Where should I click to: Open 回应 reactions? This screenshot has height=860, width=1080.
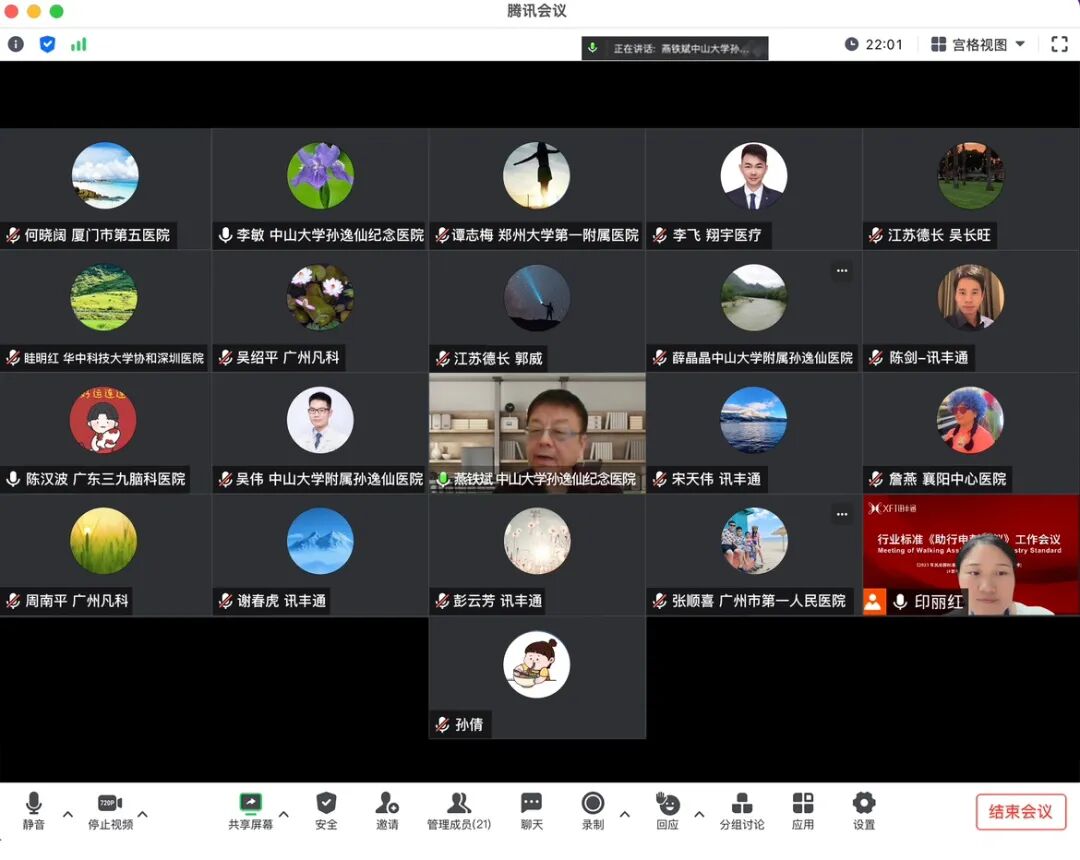(x=667, y=811)
